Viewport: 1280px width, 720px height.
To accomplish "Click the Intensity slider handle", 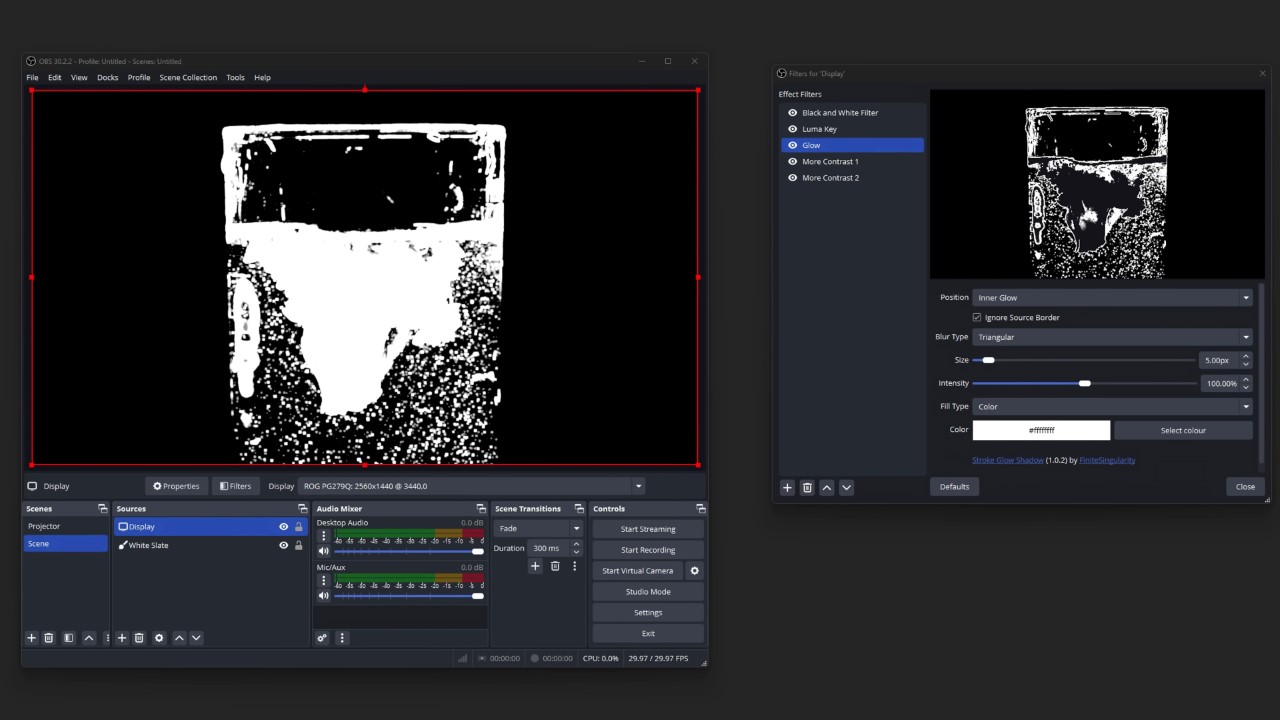I will (x=1085, y=384).
